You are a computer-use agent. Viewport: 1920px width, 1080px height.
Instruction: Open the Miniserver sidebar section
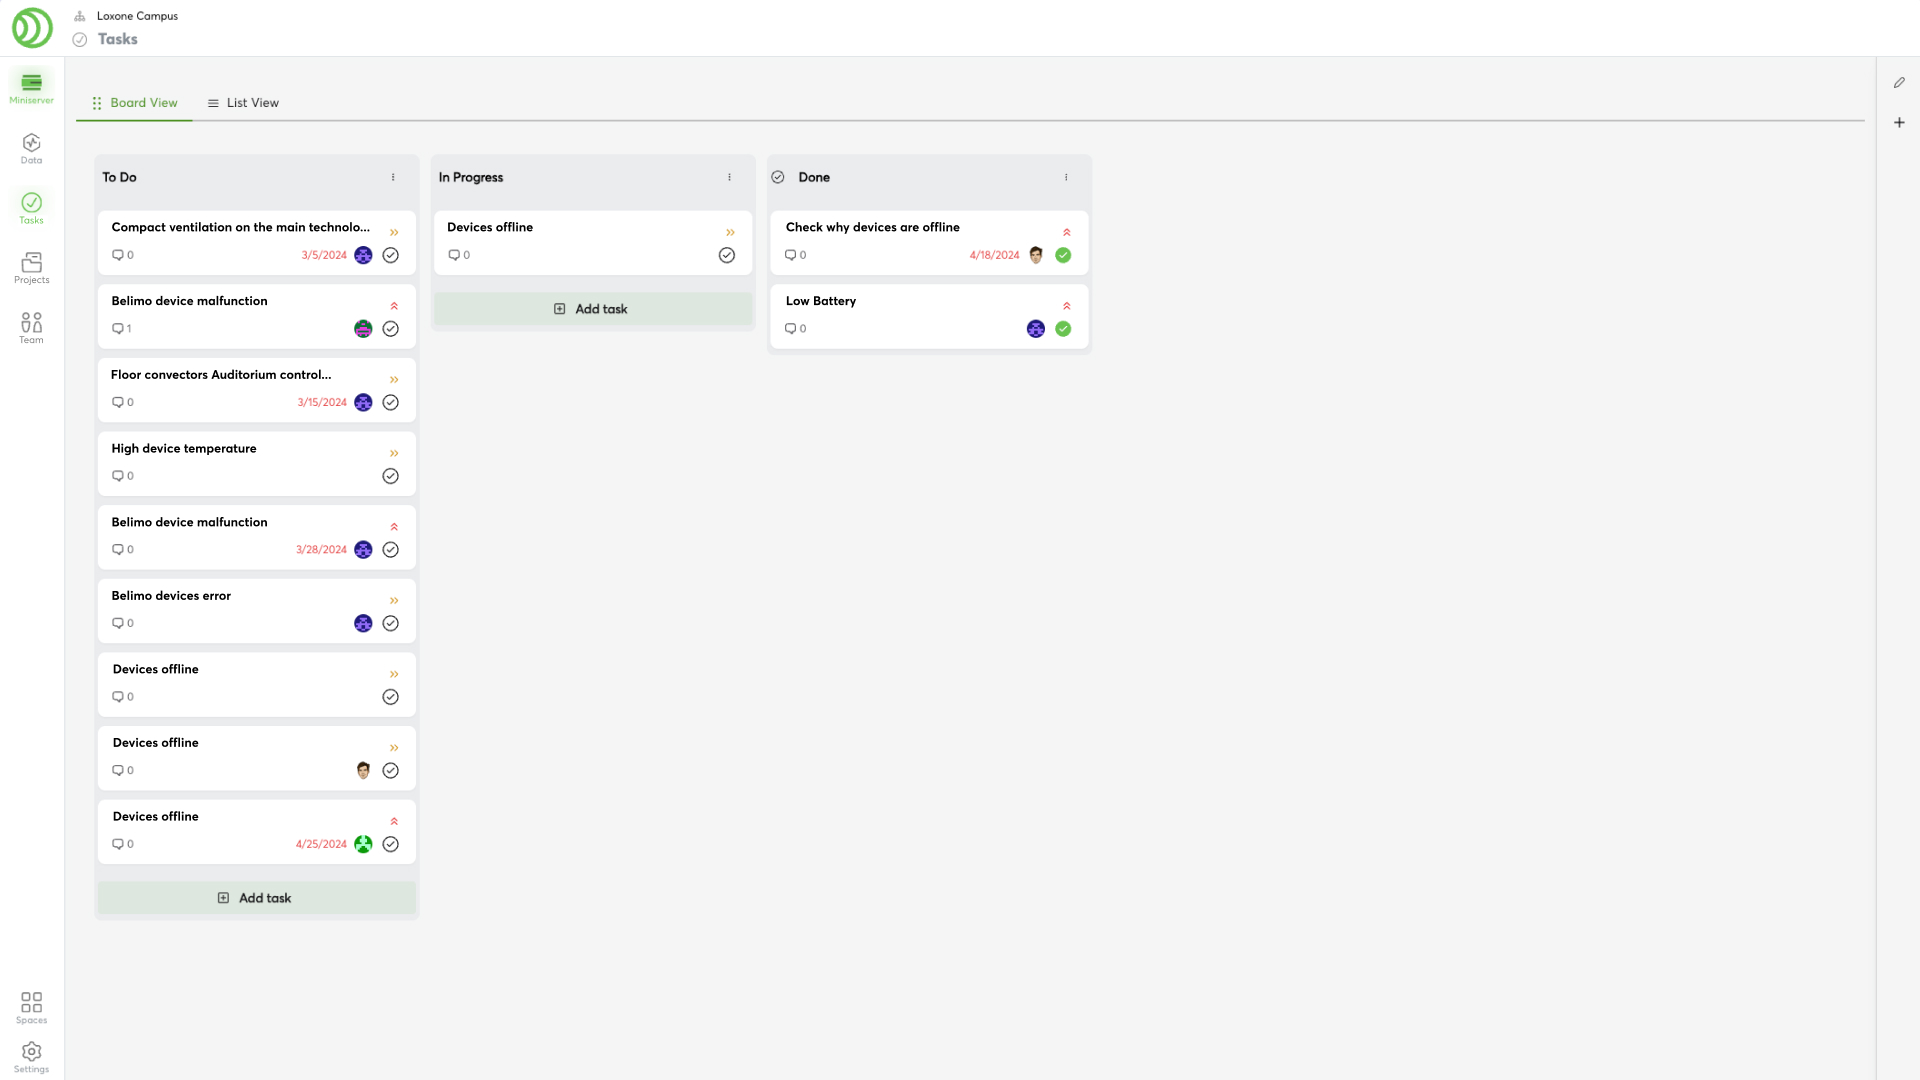coord(31,87)
